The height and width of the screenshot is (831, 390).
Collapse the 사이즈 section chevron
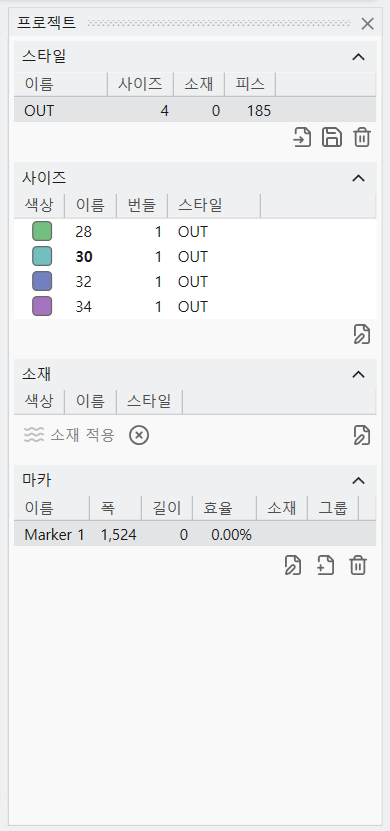(x=359, y=178)
